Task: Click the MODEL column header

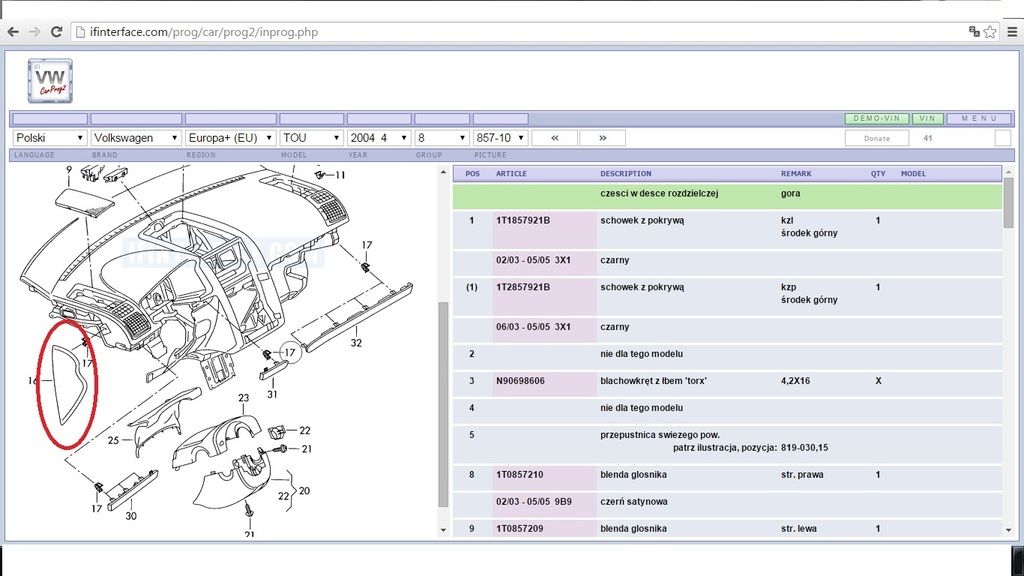Action: tap(913, 174)
